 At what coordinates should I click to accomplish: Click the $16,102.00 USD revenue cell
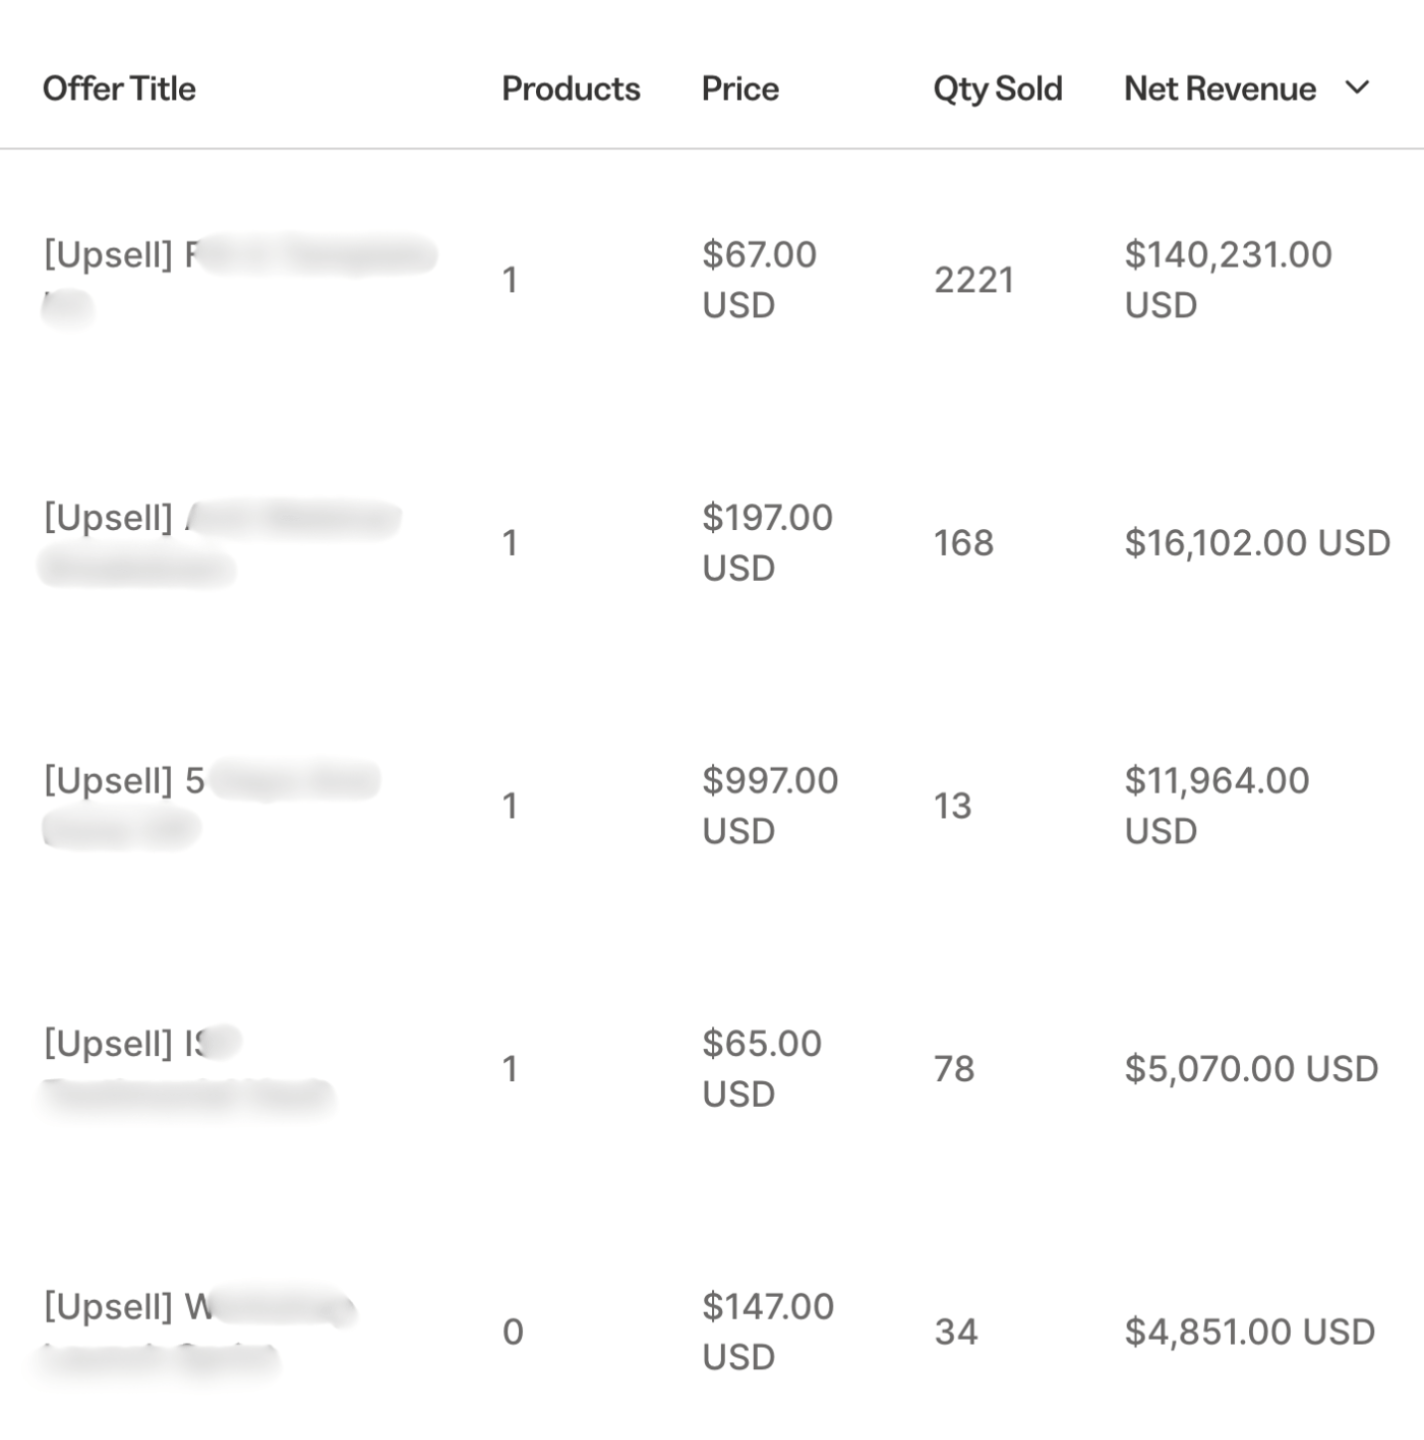coord(1257,543)
